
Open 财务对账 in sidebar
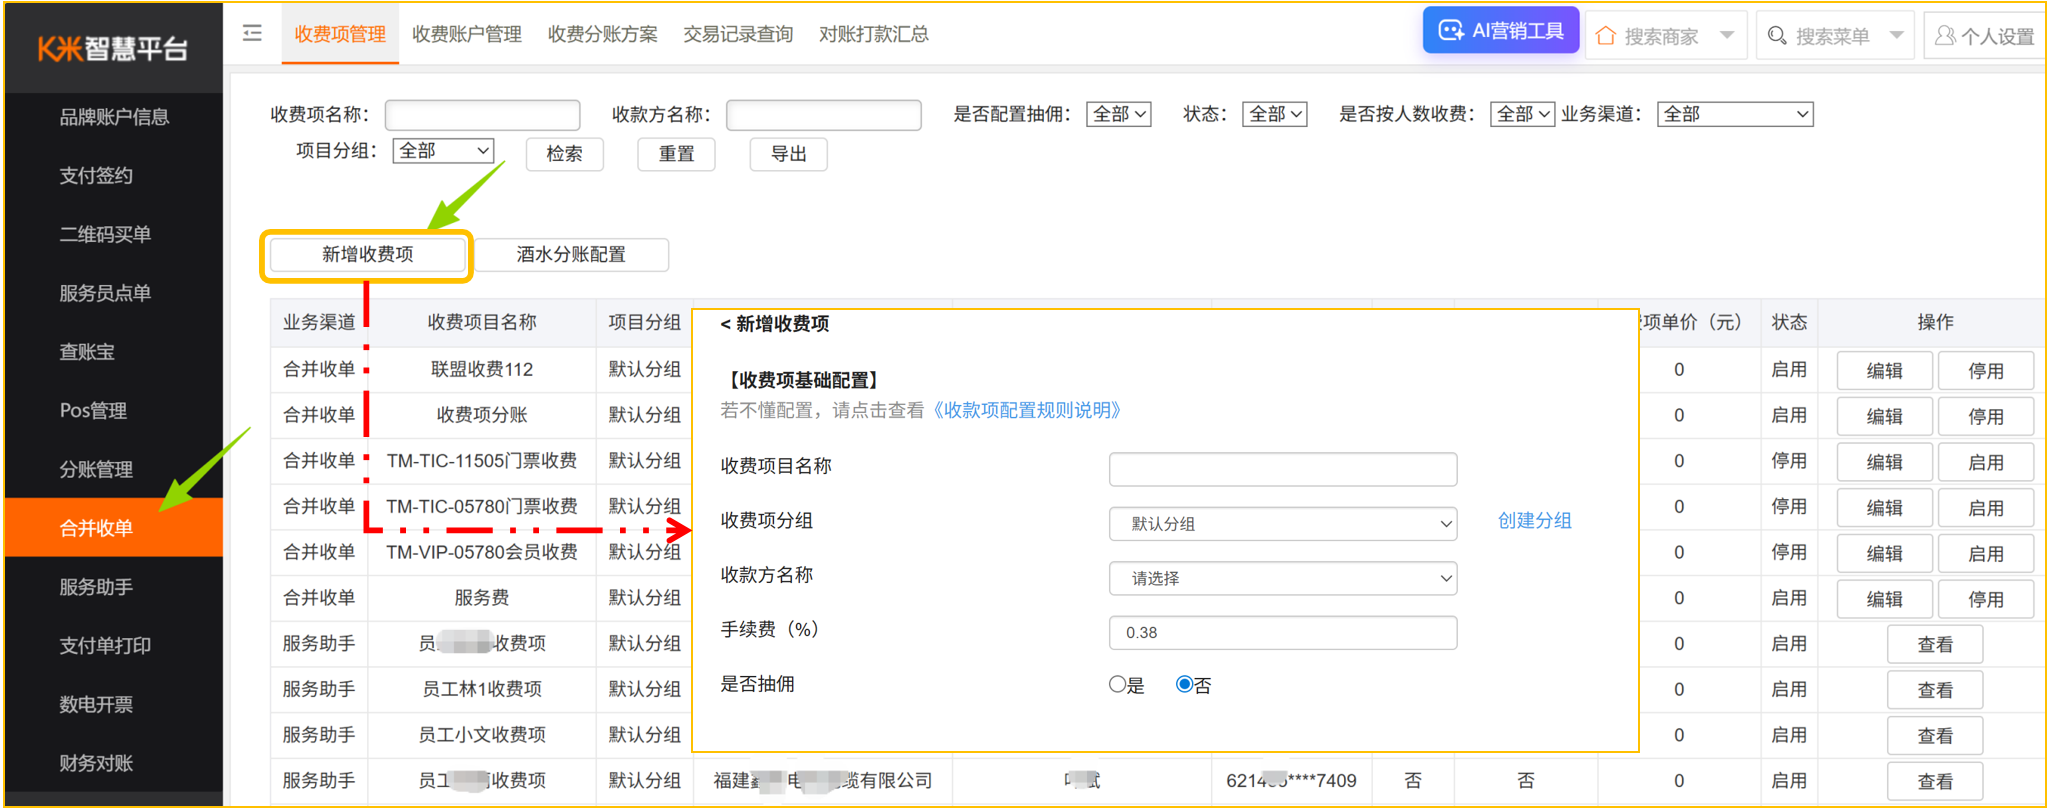click(x=114, y=764)
